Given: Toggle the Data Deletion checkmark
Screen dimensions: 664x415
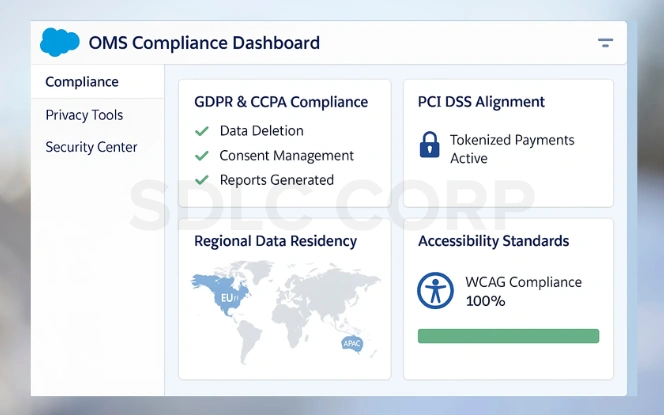Looking at the screenshot, I should point(202,131).
